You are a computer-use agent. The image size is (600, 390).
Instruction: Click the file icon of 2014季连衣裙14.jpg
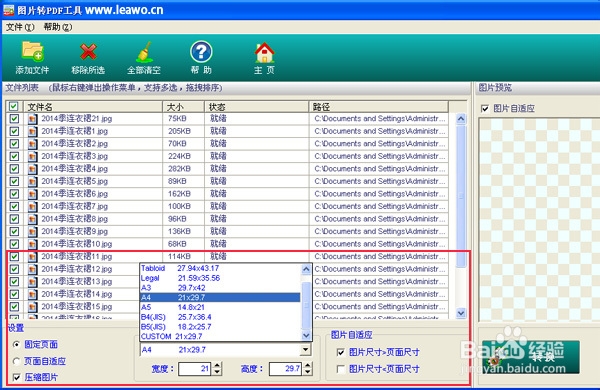[33, 294]
